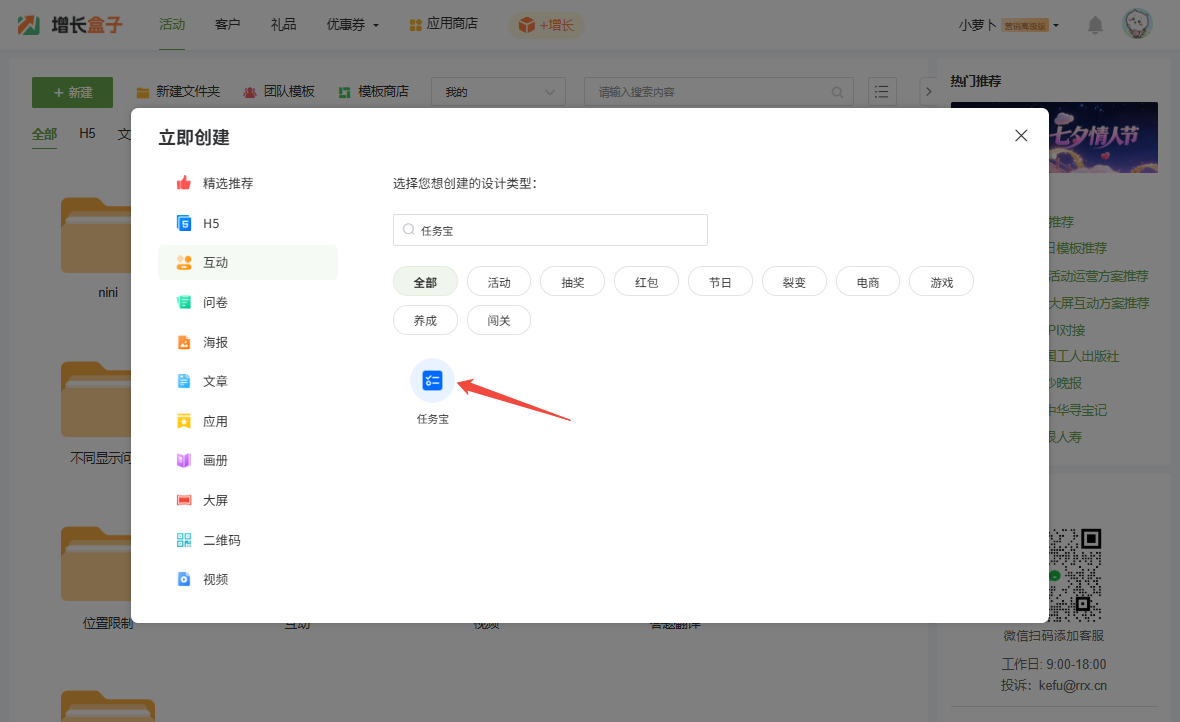The height and width of the screenshot is (722, 1180).
Task: Expand the 优惠券 dropdown menu
Action: point(353,25)
